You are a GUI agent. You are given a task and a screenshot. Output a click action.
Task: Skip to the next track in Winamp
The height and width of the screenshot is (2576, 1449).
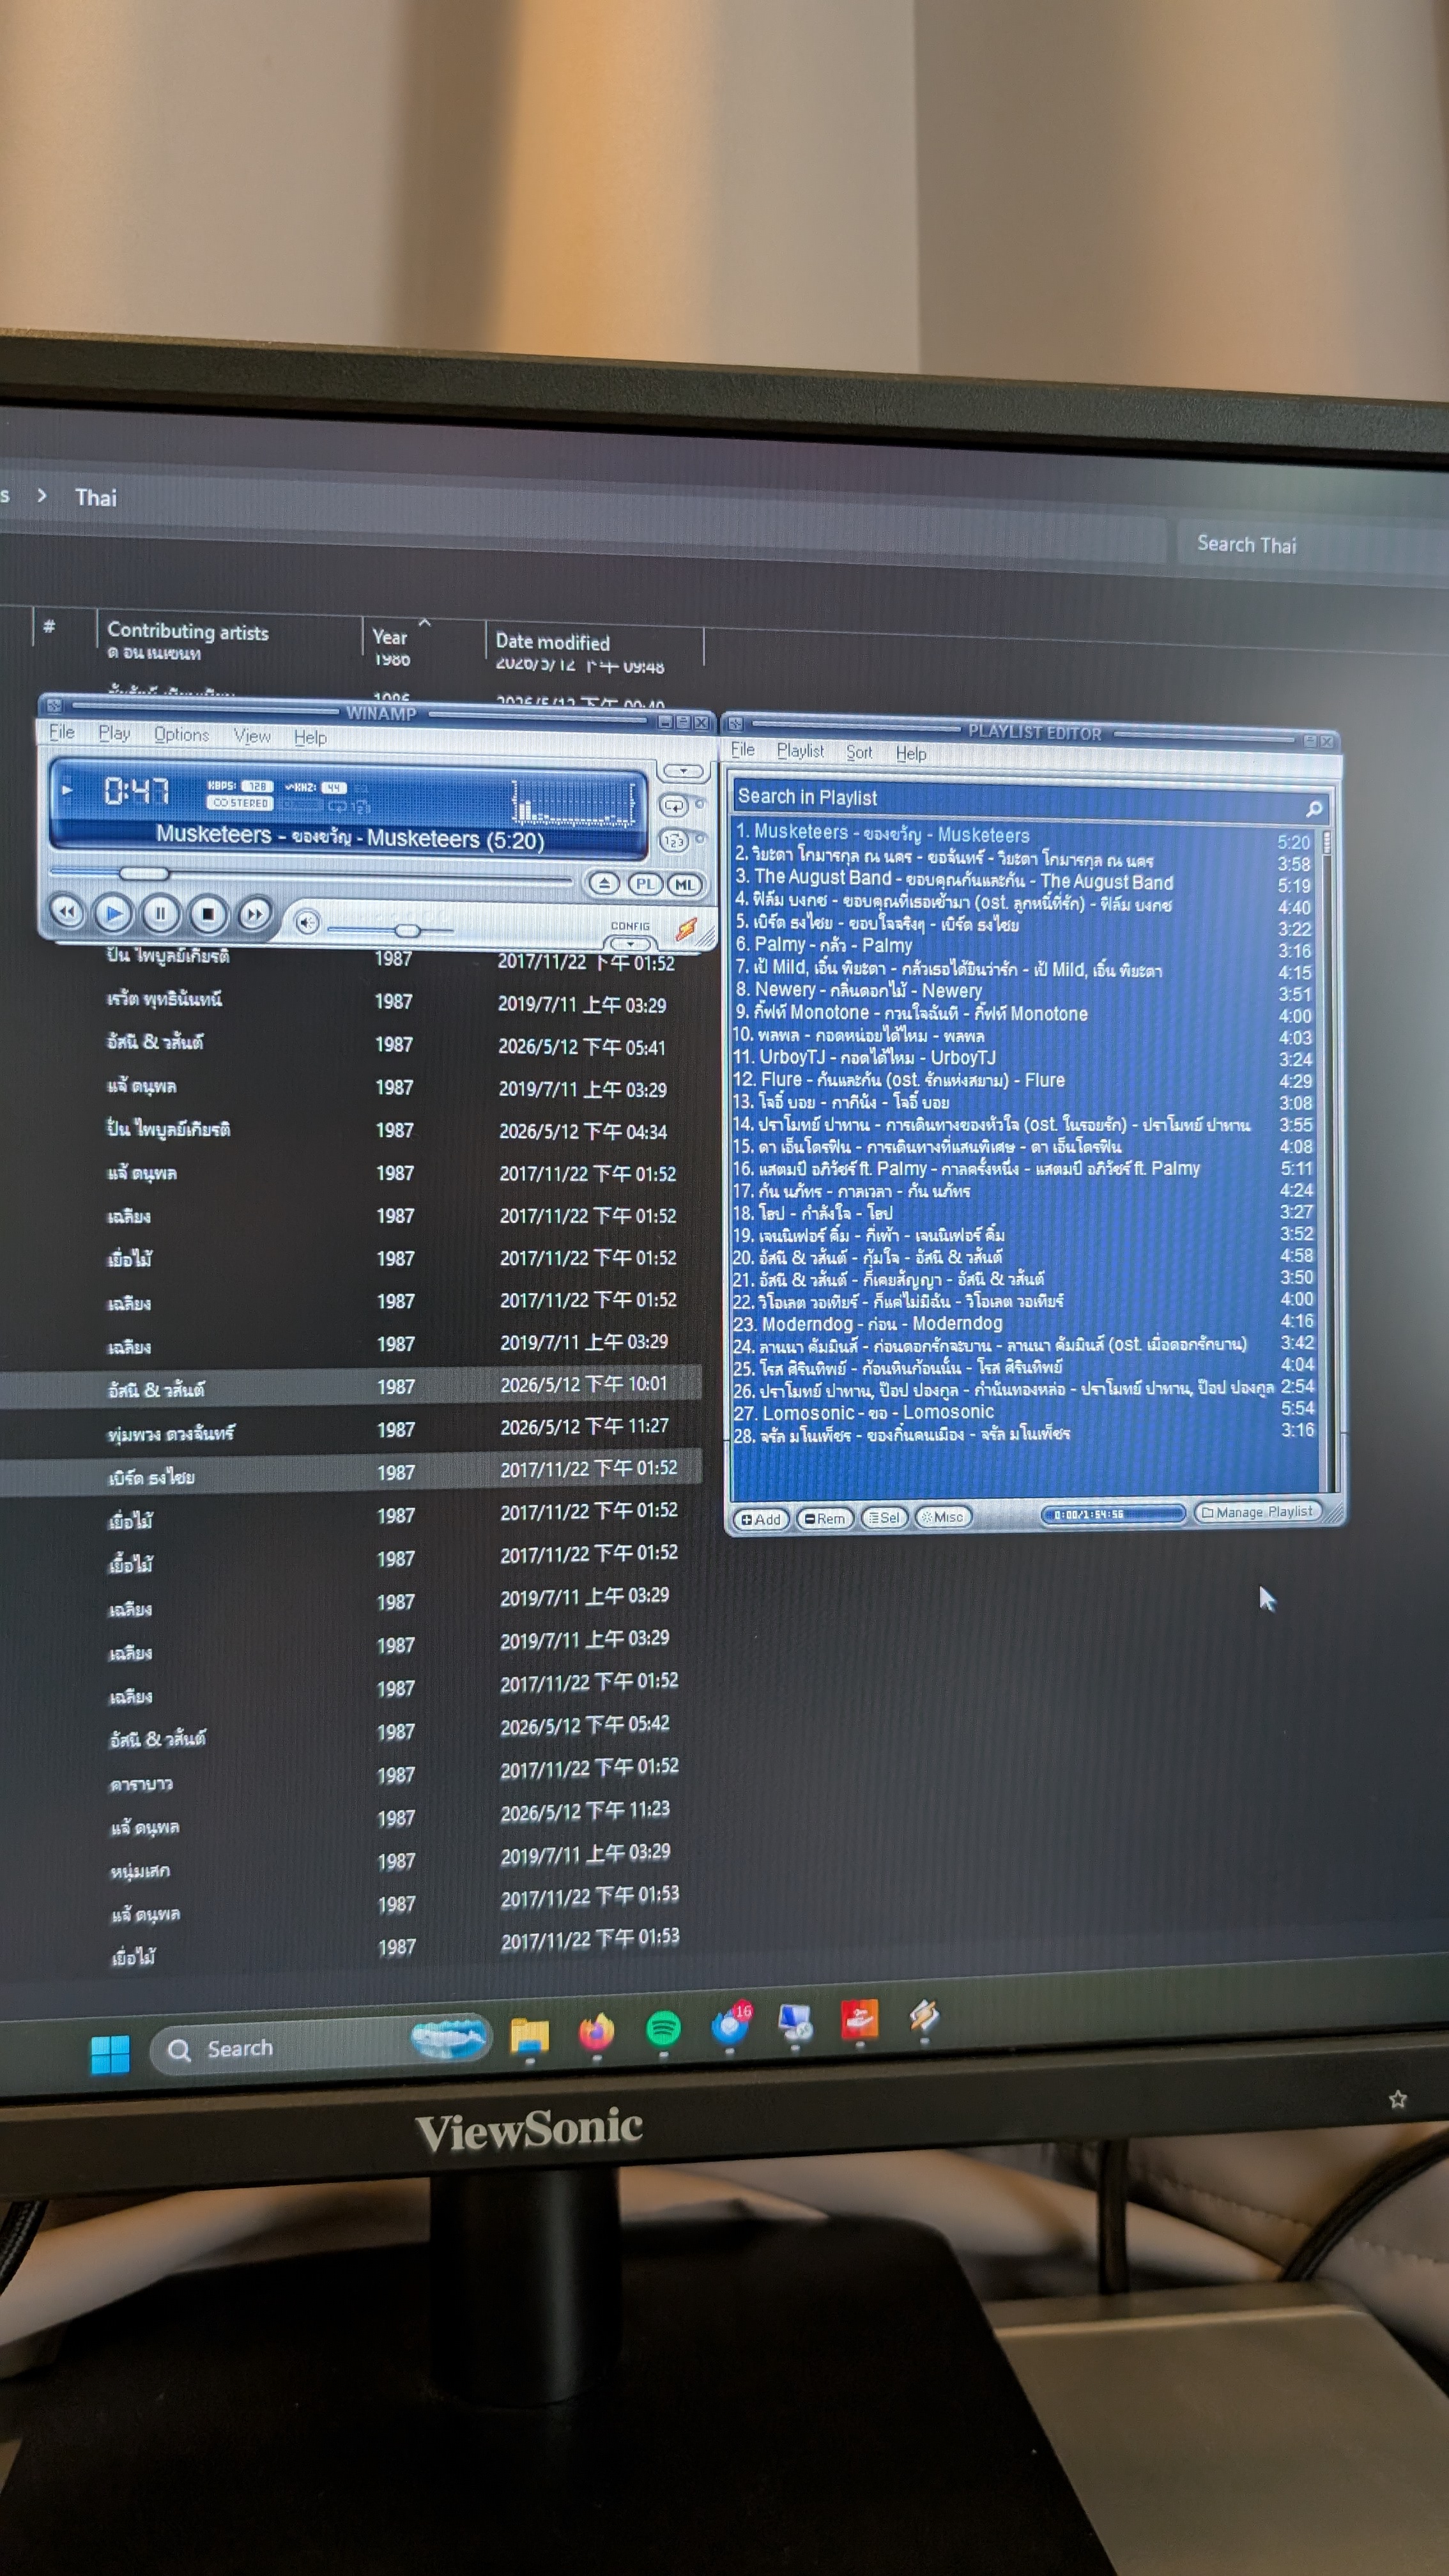[x=254, y=914]
